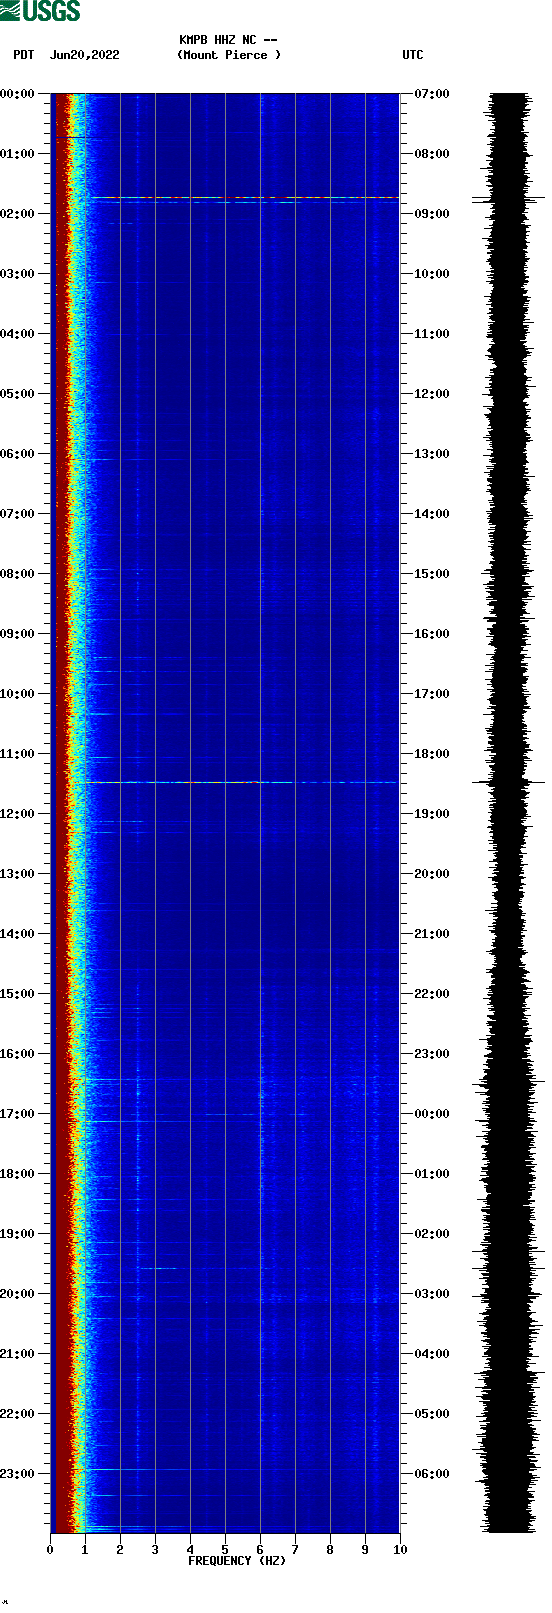Viewport: 552px width, 1613px height.
Task: Click the 12:00 UTC time label
Action: click(x=432, y=394)
